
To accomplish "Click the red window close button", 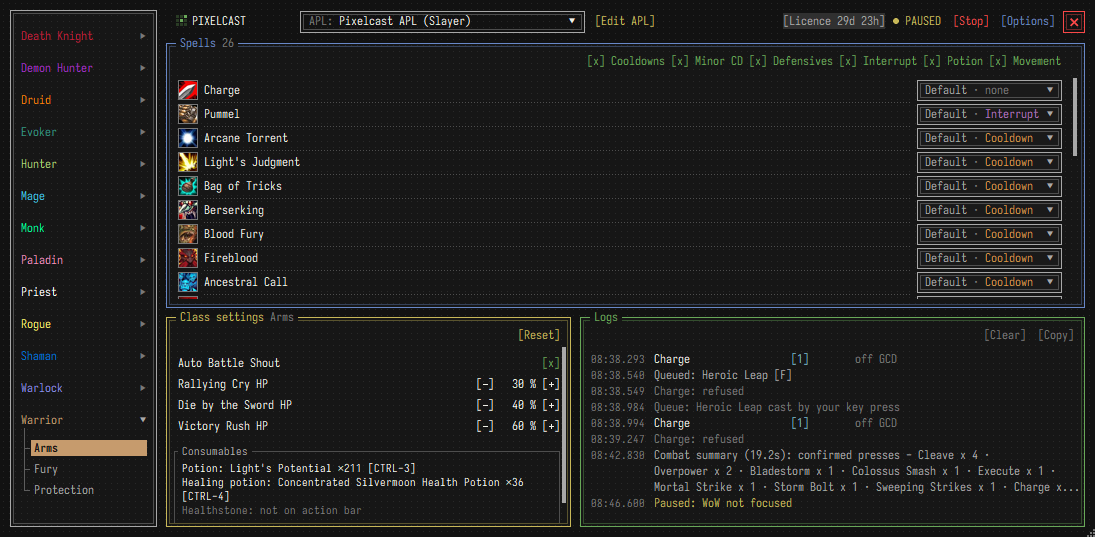I will tap(1073, 22).
